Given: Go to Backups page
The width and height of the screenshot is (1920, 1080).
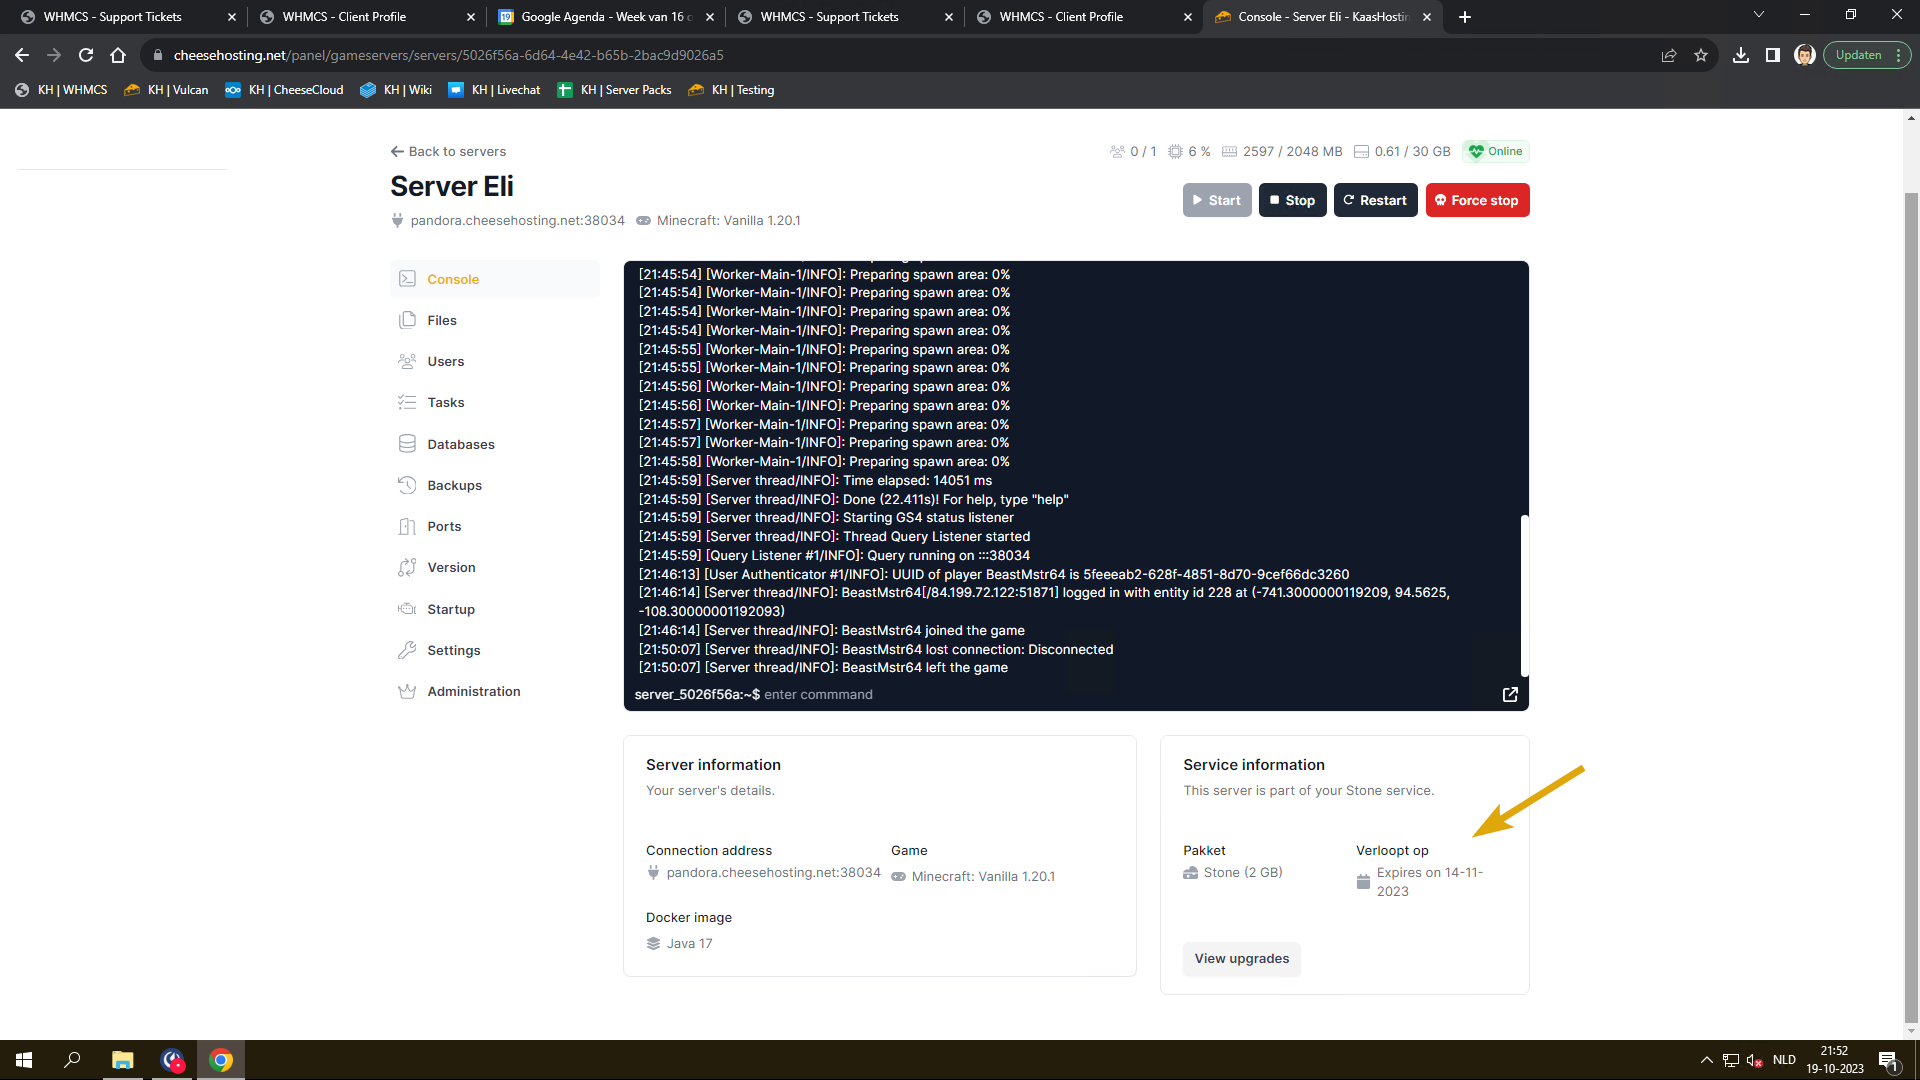Looking at the screenshot, I should click(x=454, y=485).
